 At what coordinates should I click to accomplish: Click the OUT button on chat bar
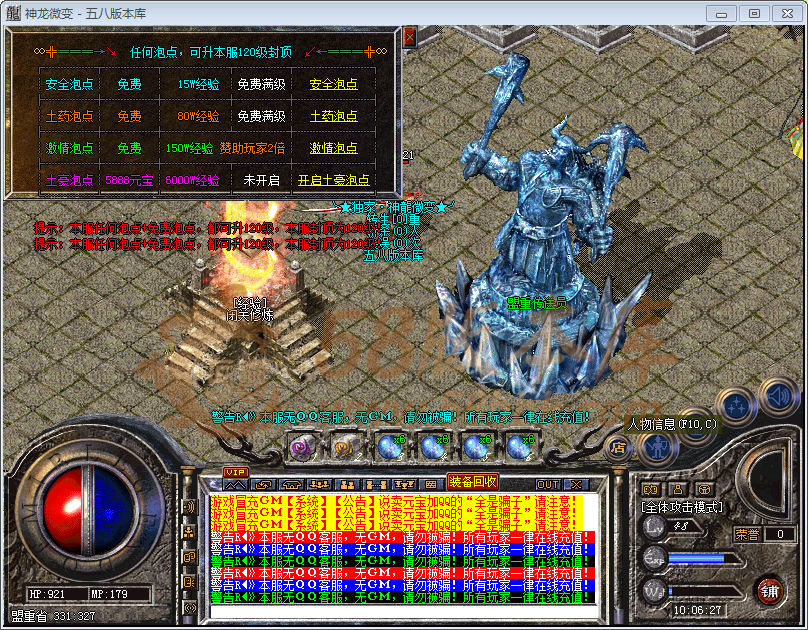(548, 484)
